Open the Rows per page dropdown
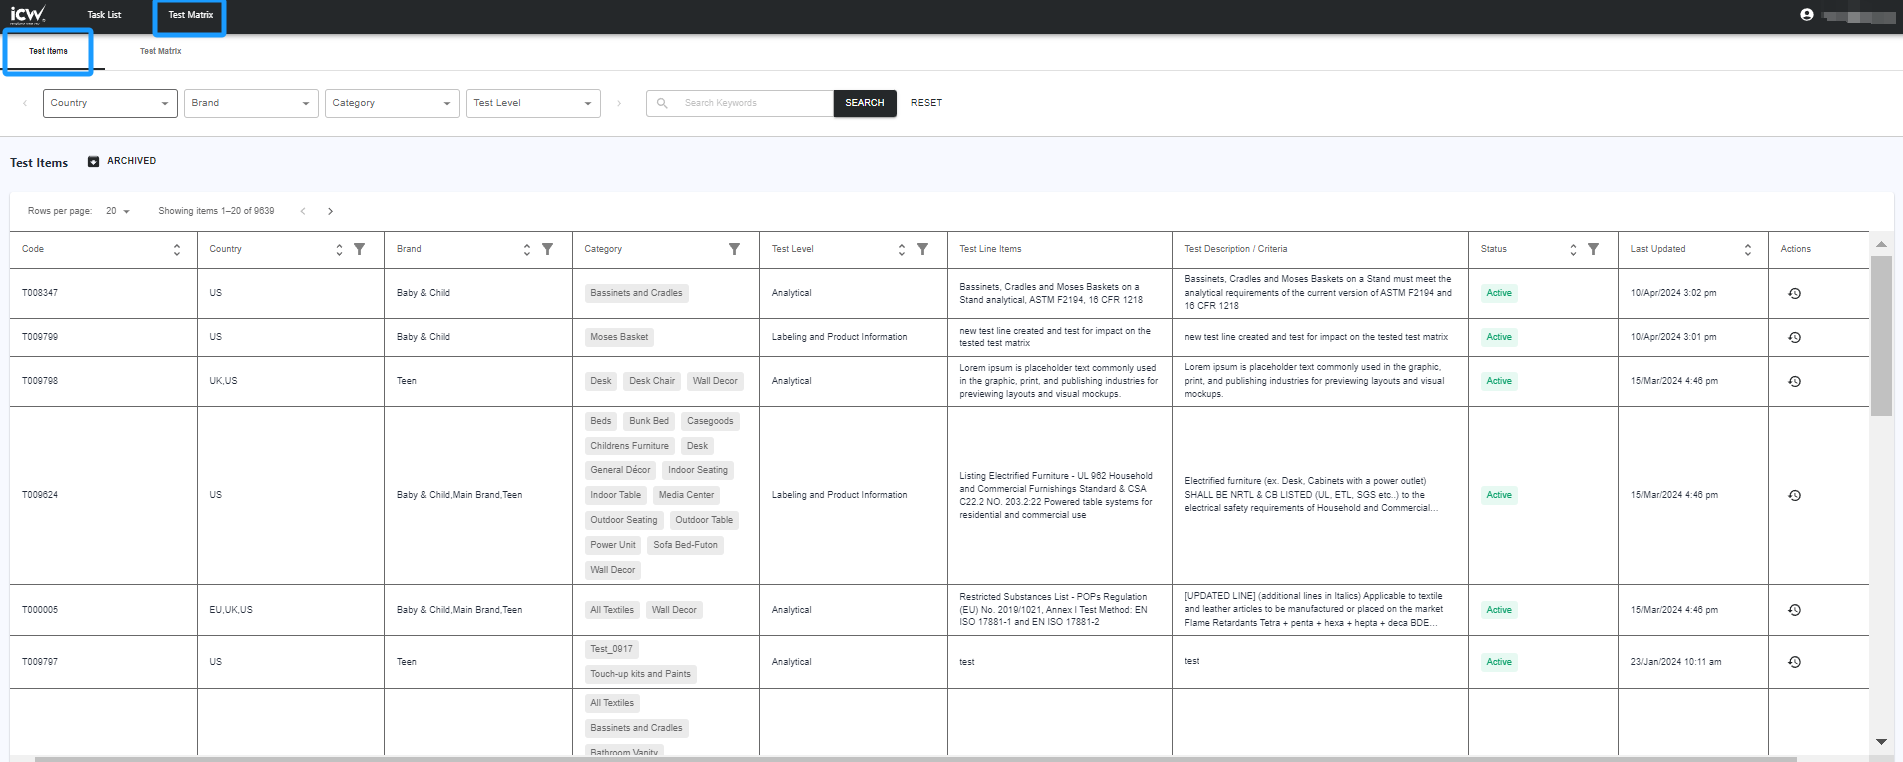Viewport: 1903px width, 762px height. pos(118,211)
